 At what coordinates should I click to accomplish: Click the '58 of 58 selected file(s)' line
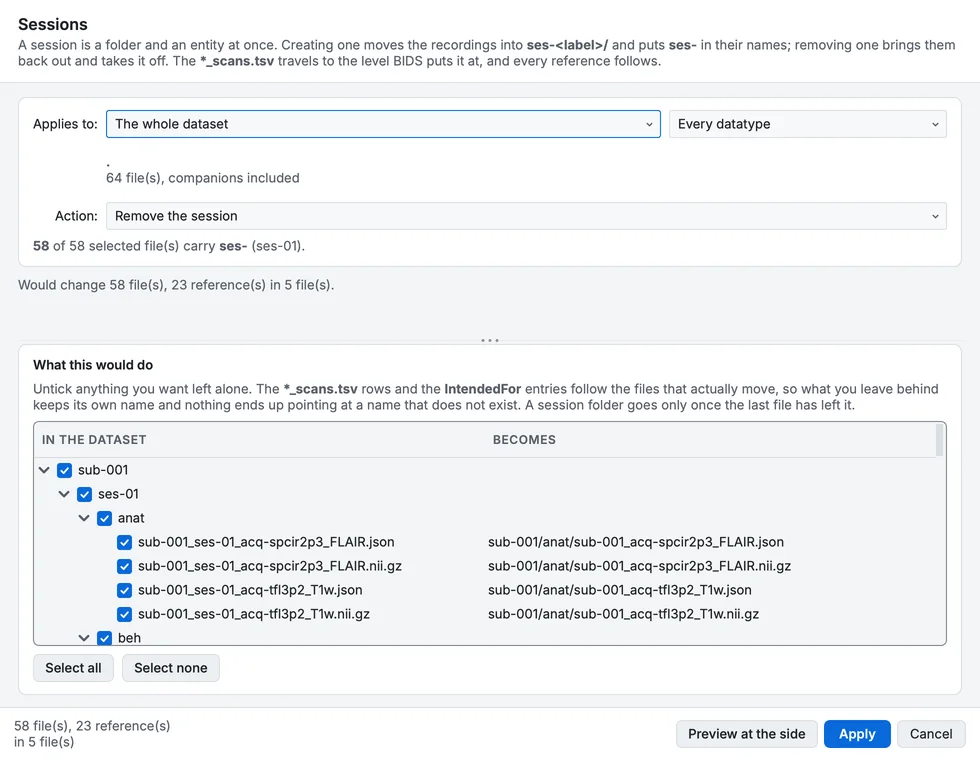click(169, 246)
